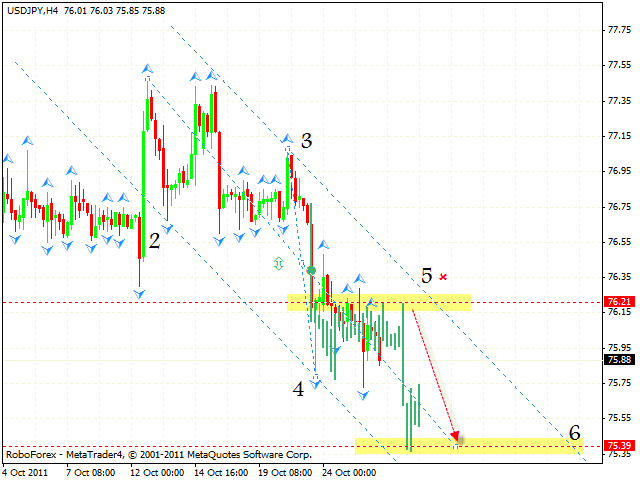The height and width of the screenshot is (480, 640).
Task: Click the 76.75 price axis label
Action: click(619, 207)
